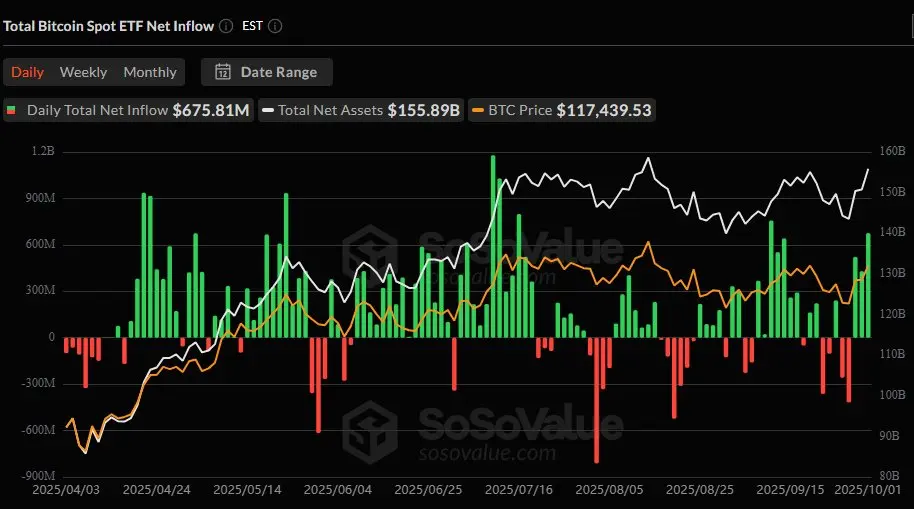Click the EST timezone label
This screenshot has width=914, height=509.
pyautogui.click(x=252, y=26)
